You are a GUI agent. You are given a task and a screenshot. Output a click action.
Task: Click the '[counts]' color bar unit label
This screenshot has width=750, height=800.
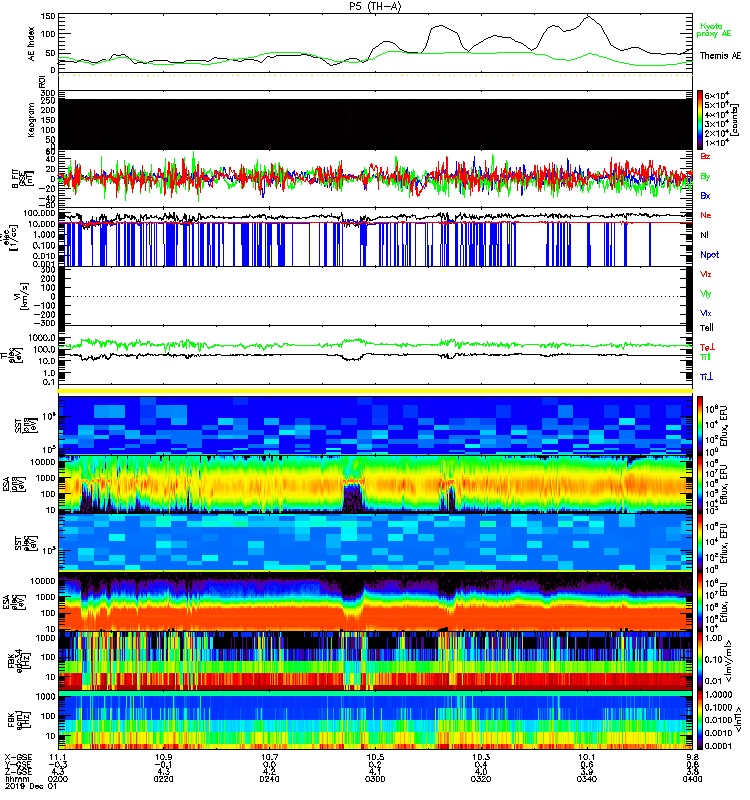736,120
